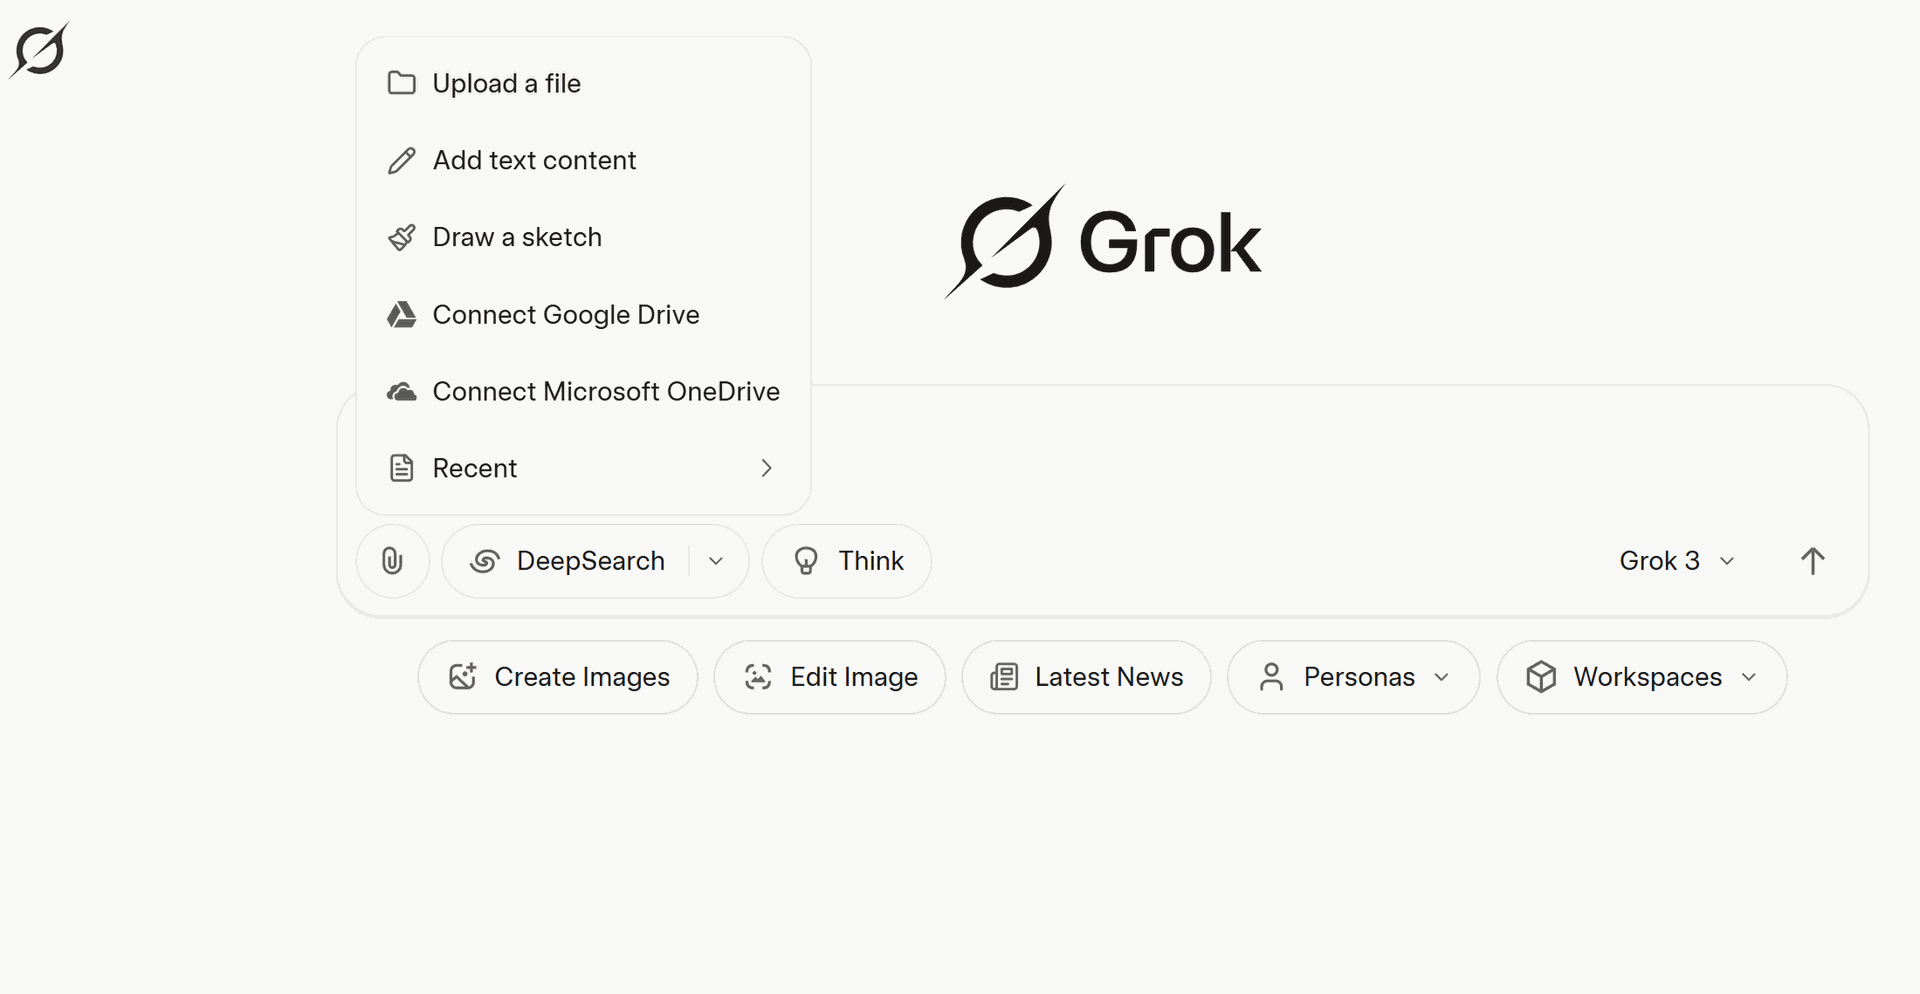Click the up-arrow send button

pyautogui.click(x=1812, y=561)
